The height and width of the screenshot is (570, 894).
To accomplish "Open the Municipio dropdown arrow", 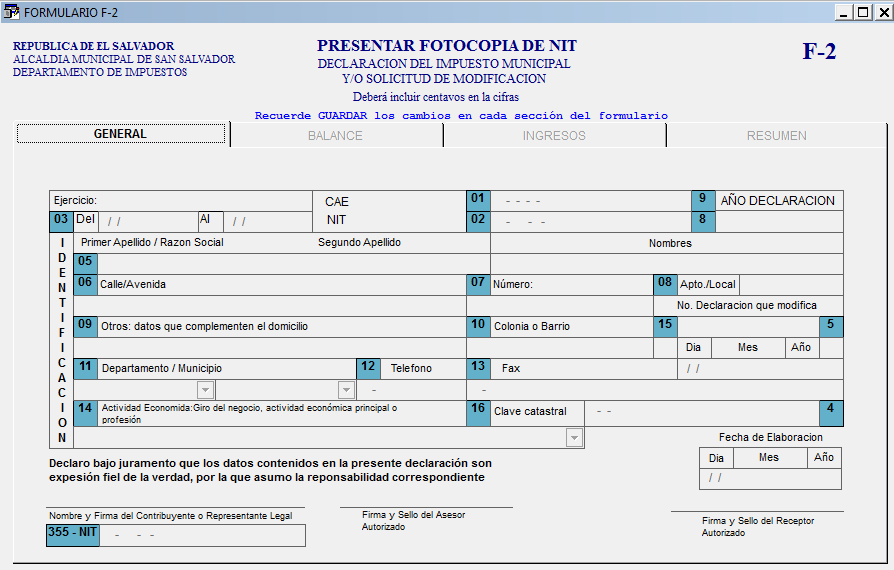I will click(x=346, y=390).
